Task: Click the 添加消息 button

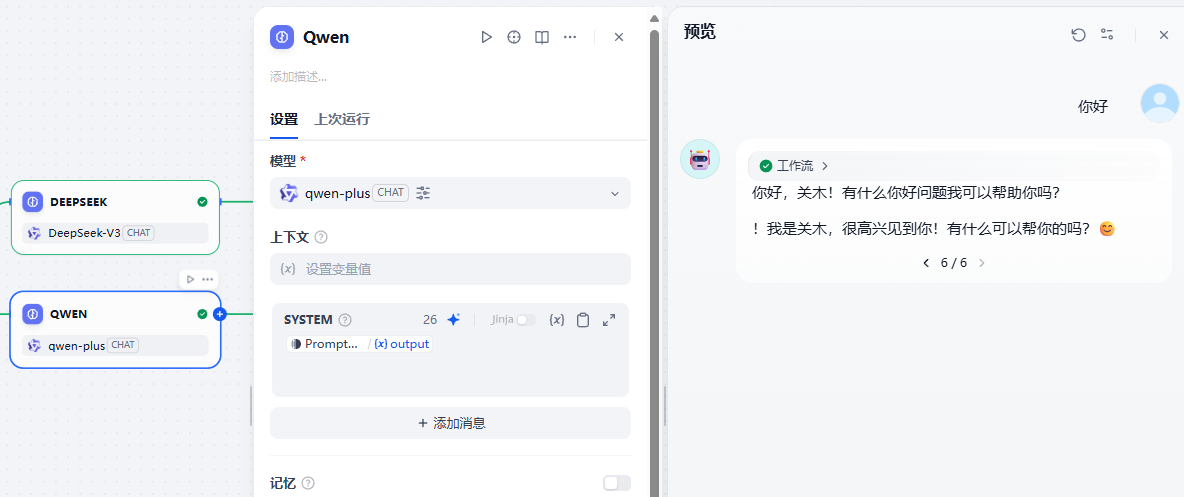Action: 450,423
